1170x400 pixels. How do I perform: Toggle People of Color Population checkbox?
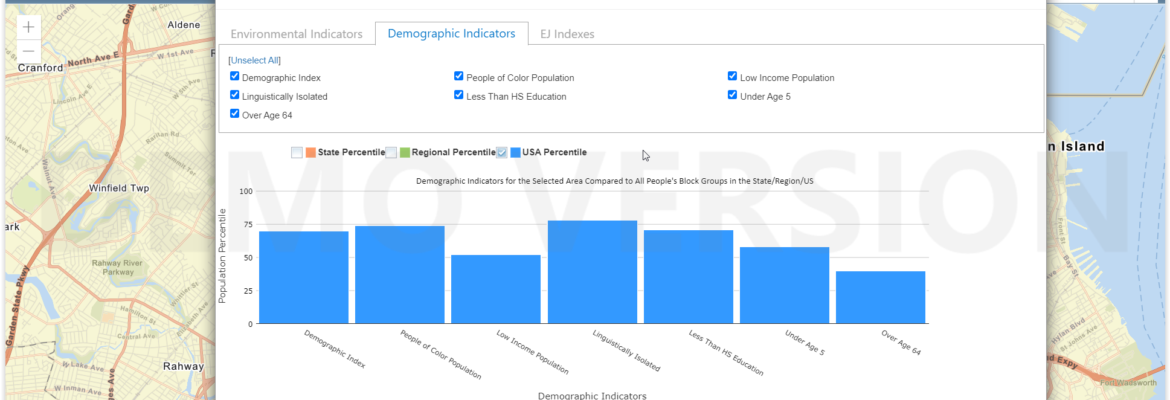click(x=459, y=77)
